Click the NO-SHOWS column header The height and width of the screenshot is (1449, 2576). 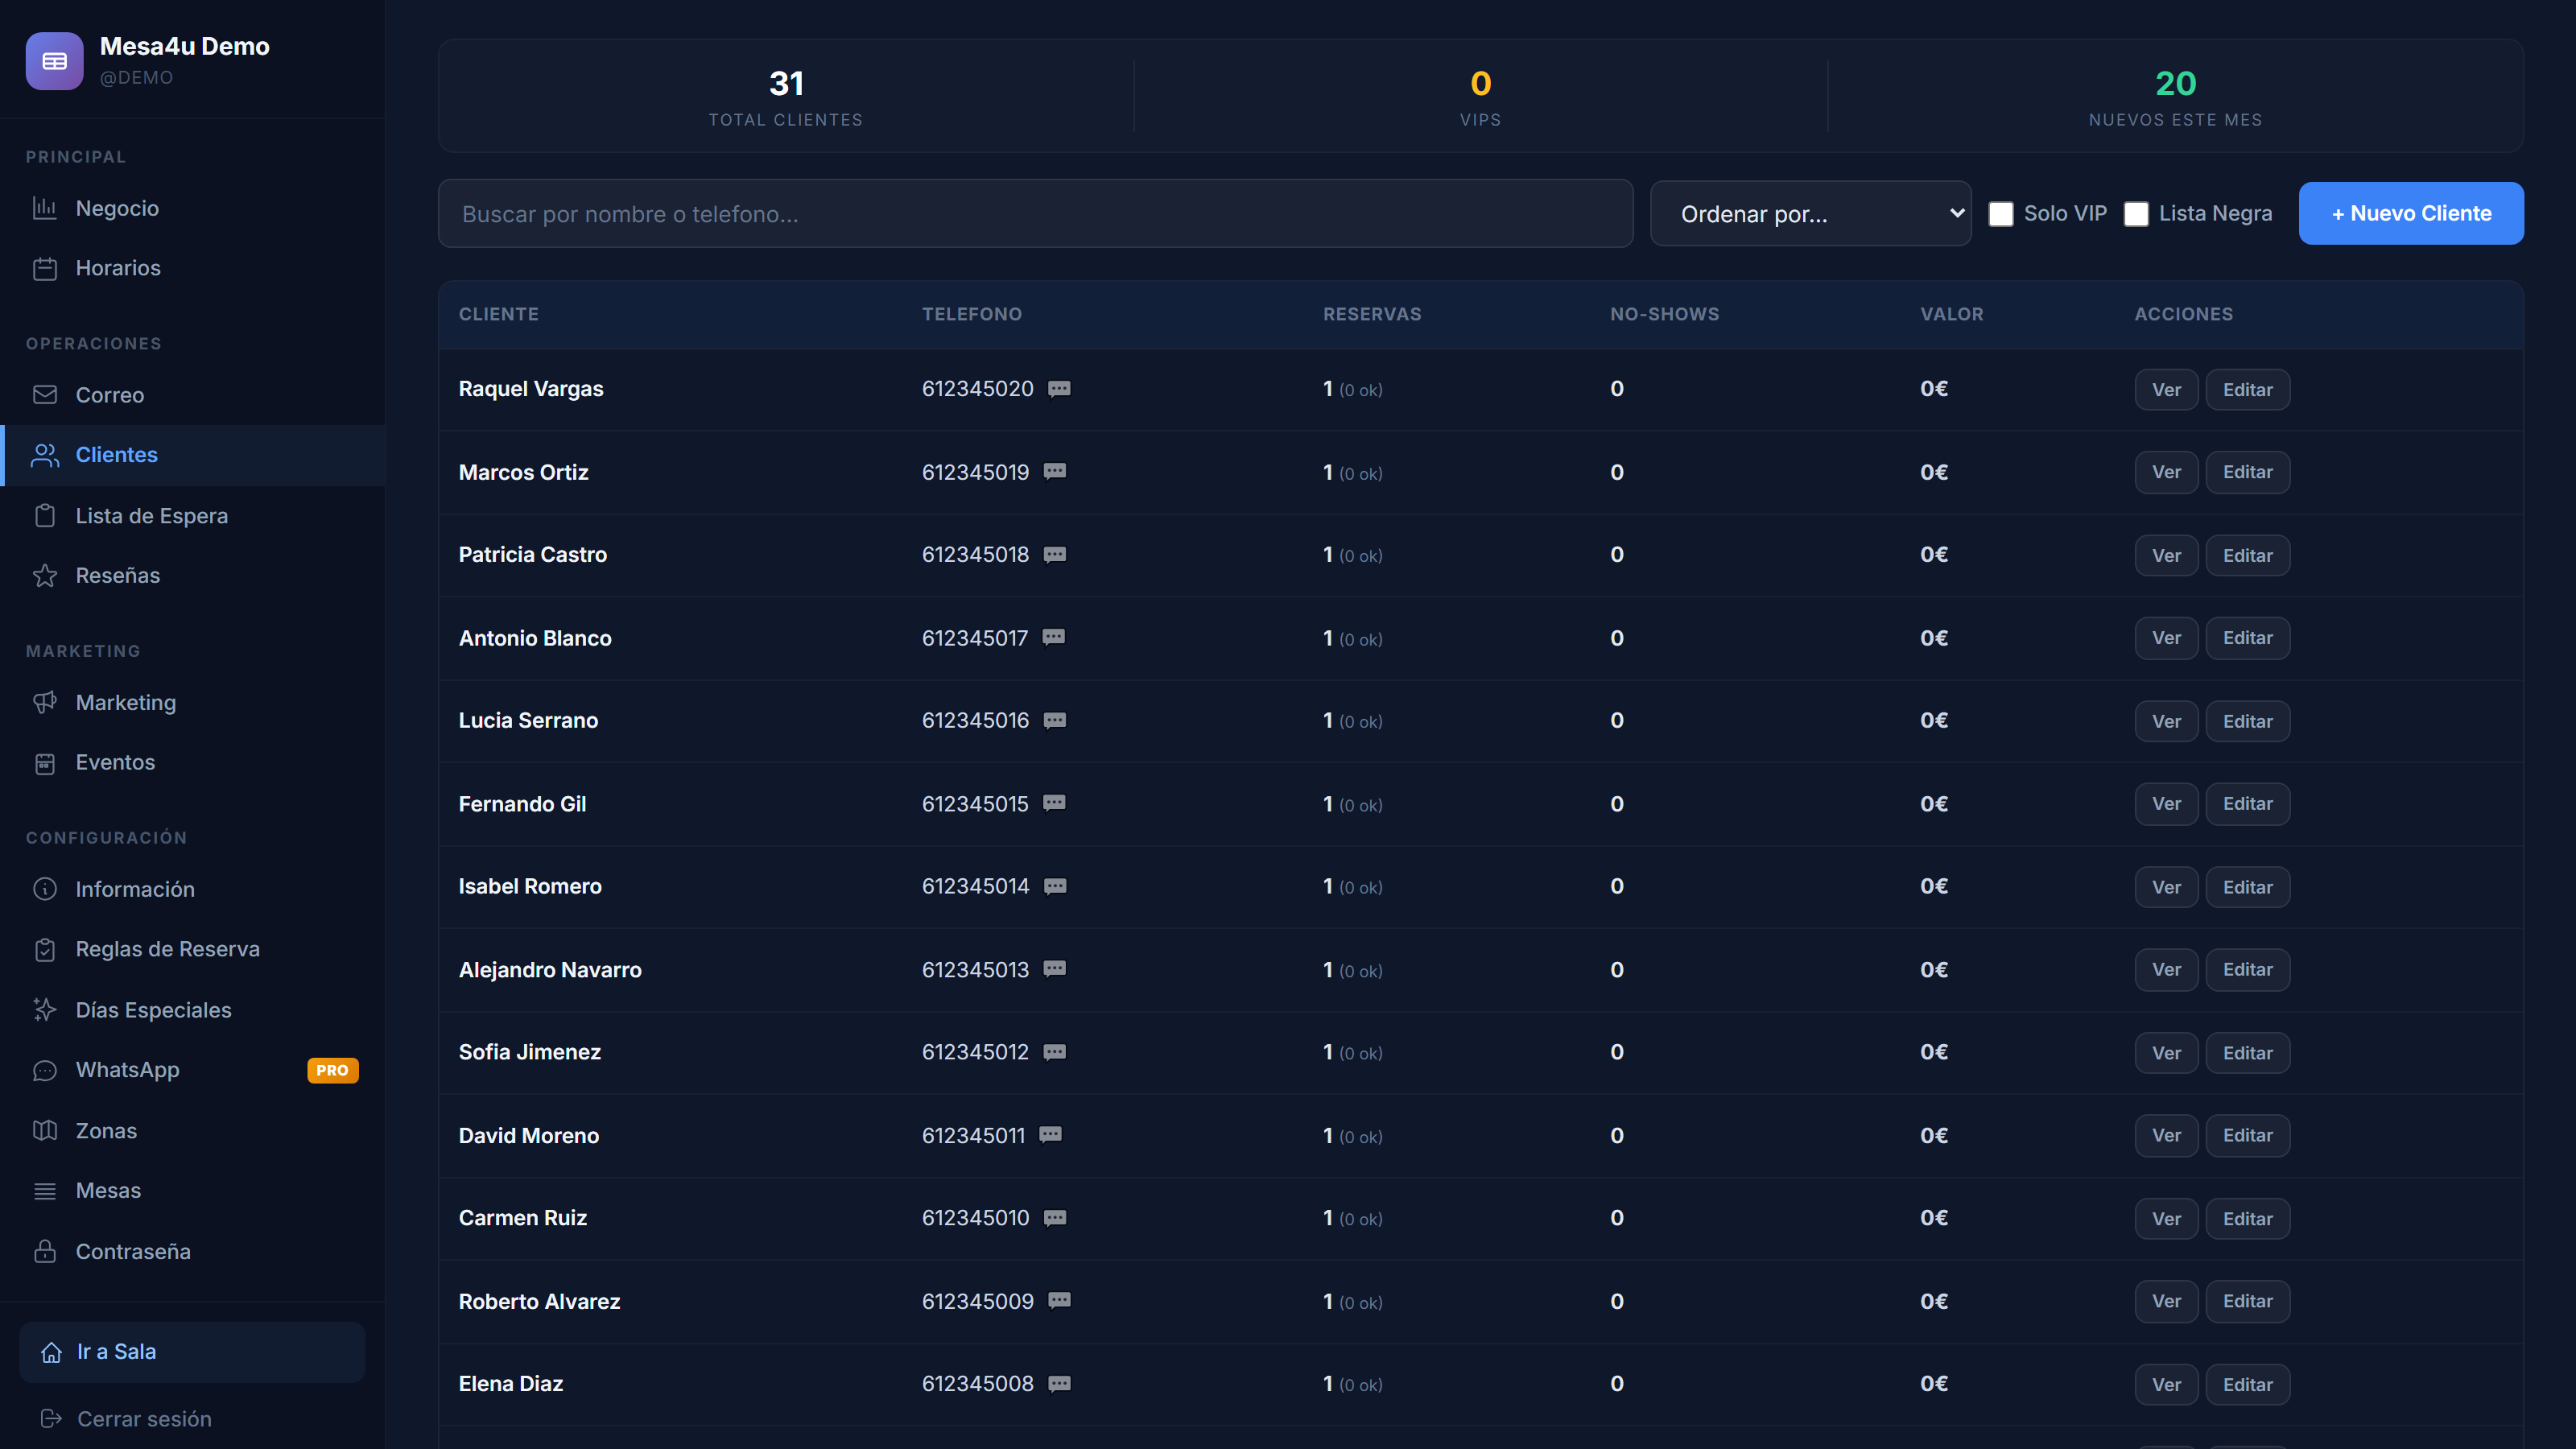tap(1664, 314)
